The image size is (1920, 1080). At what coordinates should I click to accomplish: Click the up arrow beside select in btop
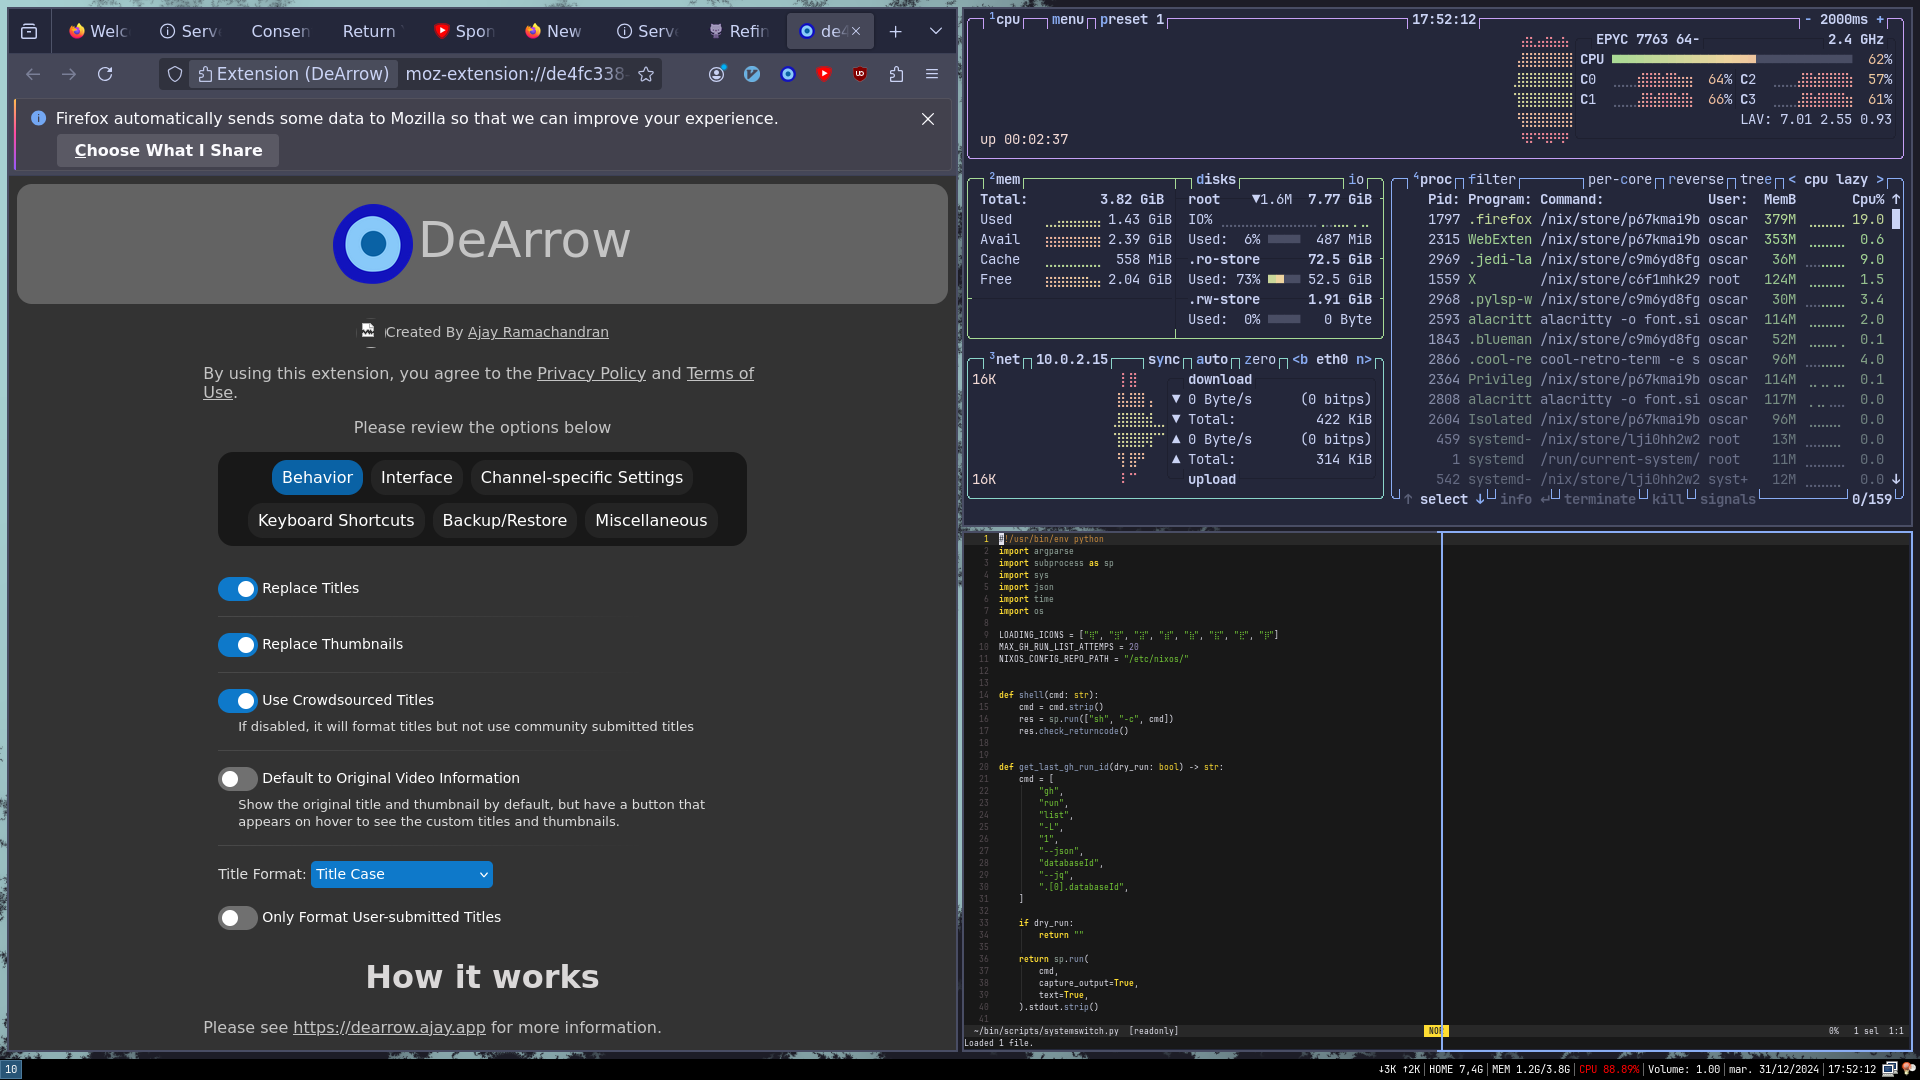[x=1408, y=499]
